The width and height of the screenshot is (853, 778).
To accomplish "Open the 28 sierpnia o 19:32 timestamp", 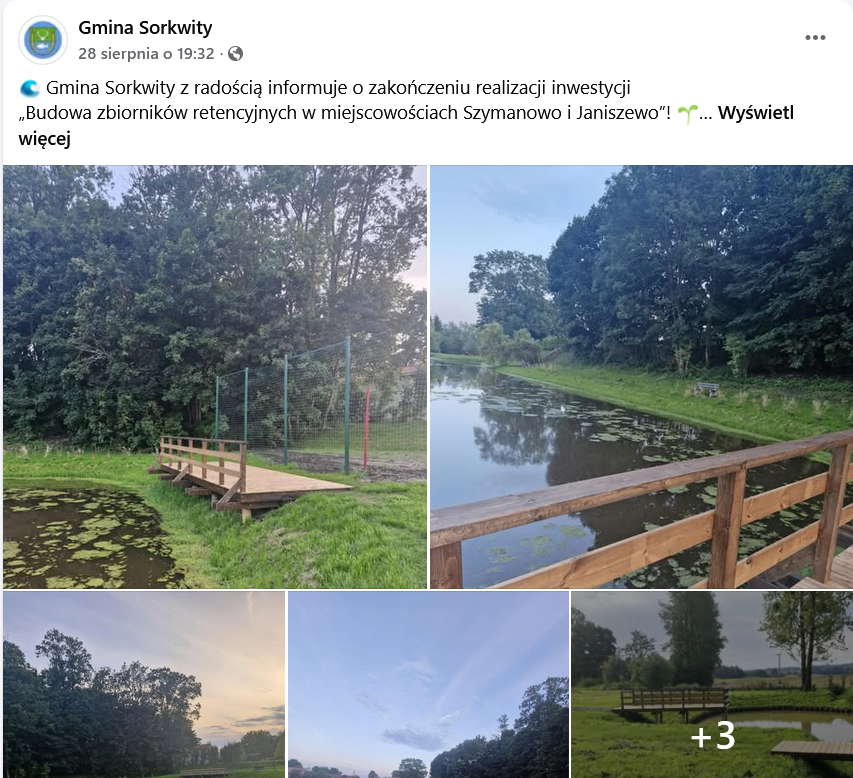I will click(146, 53).
